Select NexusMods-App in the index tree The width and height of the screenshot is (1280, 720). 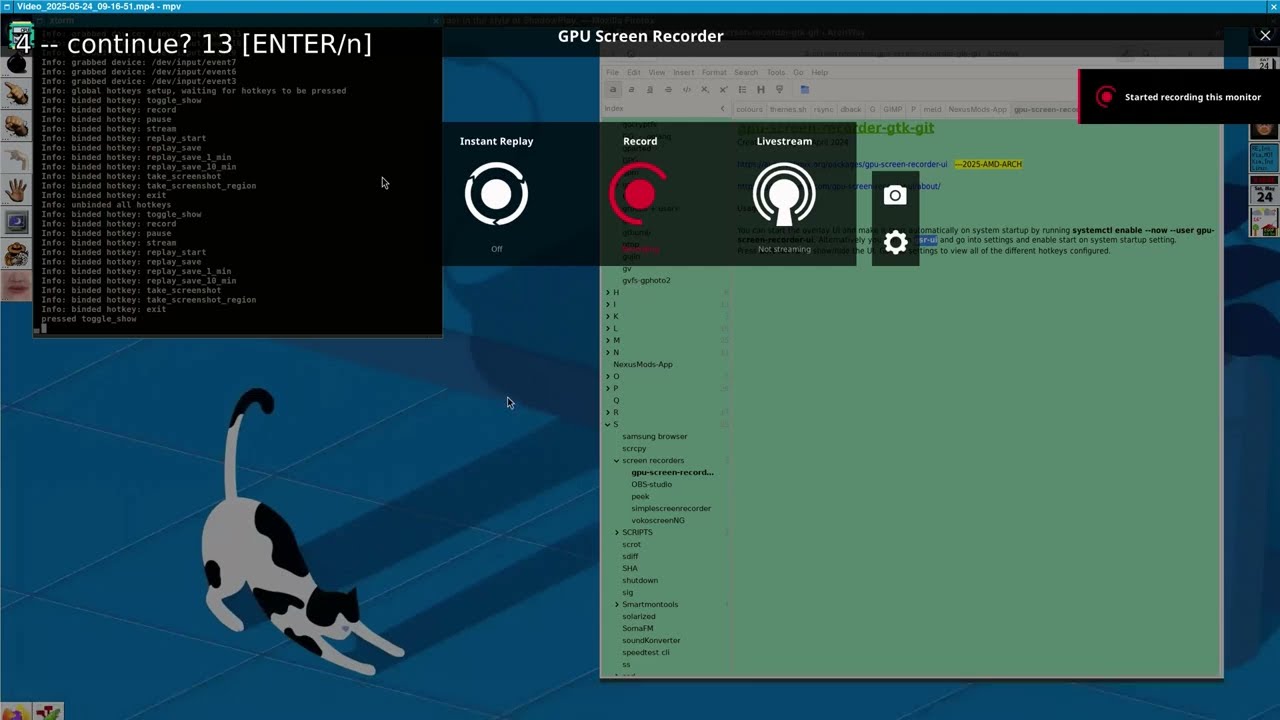pyautogui.click(x=643, y=364)
